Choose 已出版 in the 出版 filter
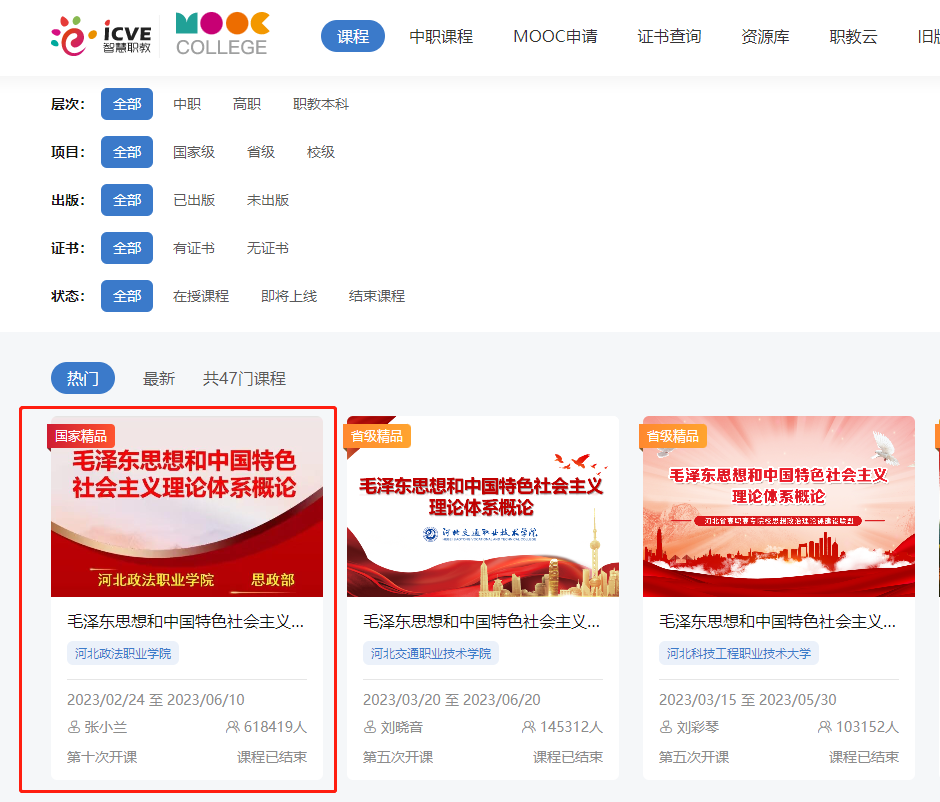940x802 pixels. coord(194,200)
